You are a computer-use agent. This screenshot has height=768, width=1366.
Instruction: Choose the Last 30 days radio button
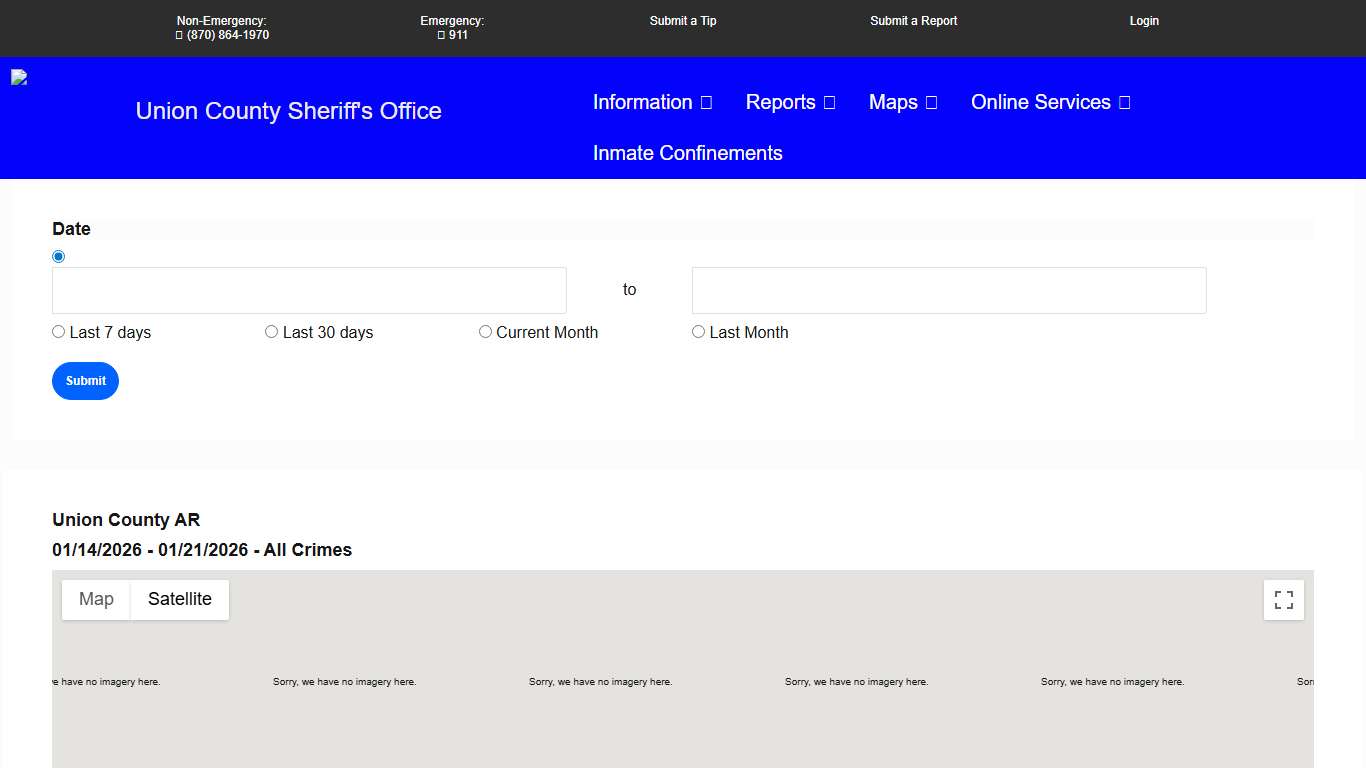(x=272, y=332)
